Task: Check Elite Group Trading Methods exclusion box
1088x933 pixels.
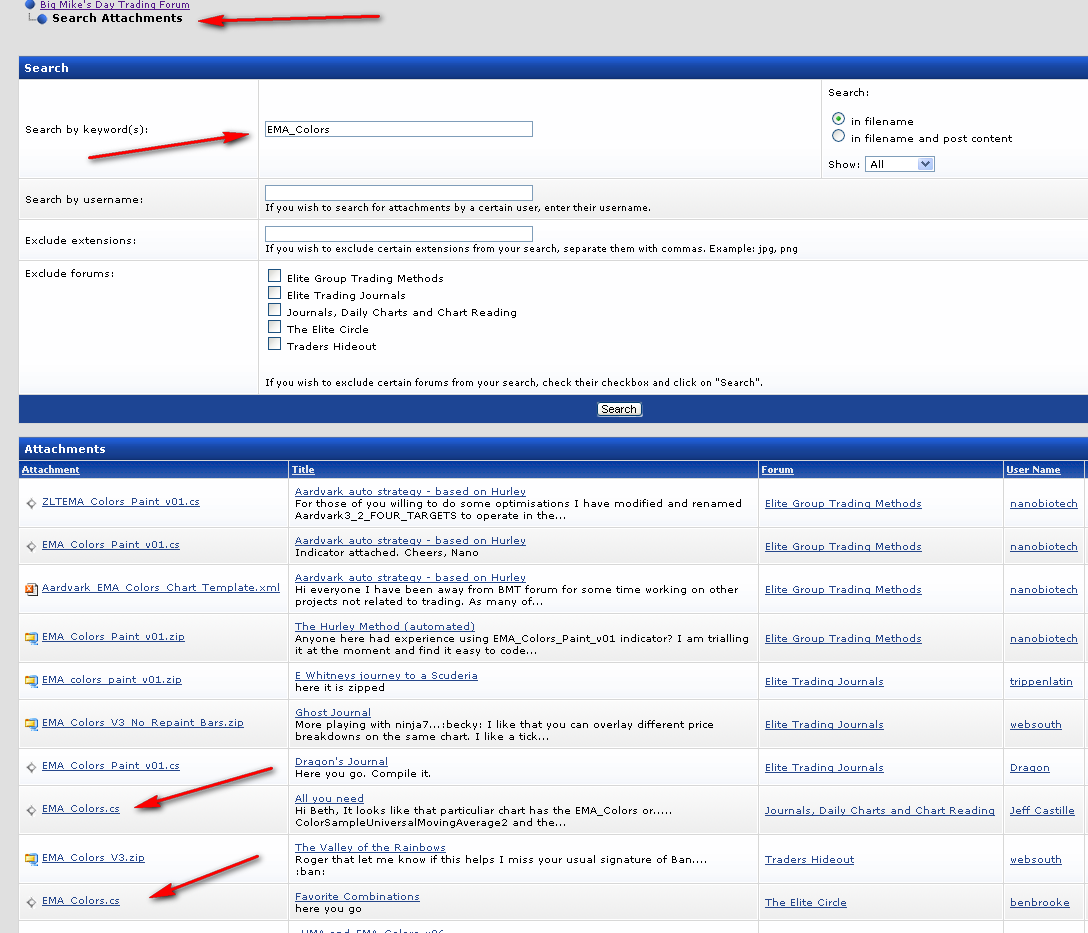Action: coord(275,275)
